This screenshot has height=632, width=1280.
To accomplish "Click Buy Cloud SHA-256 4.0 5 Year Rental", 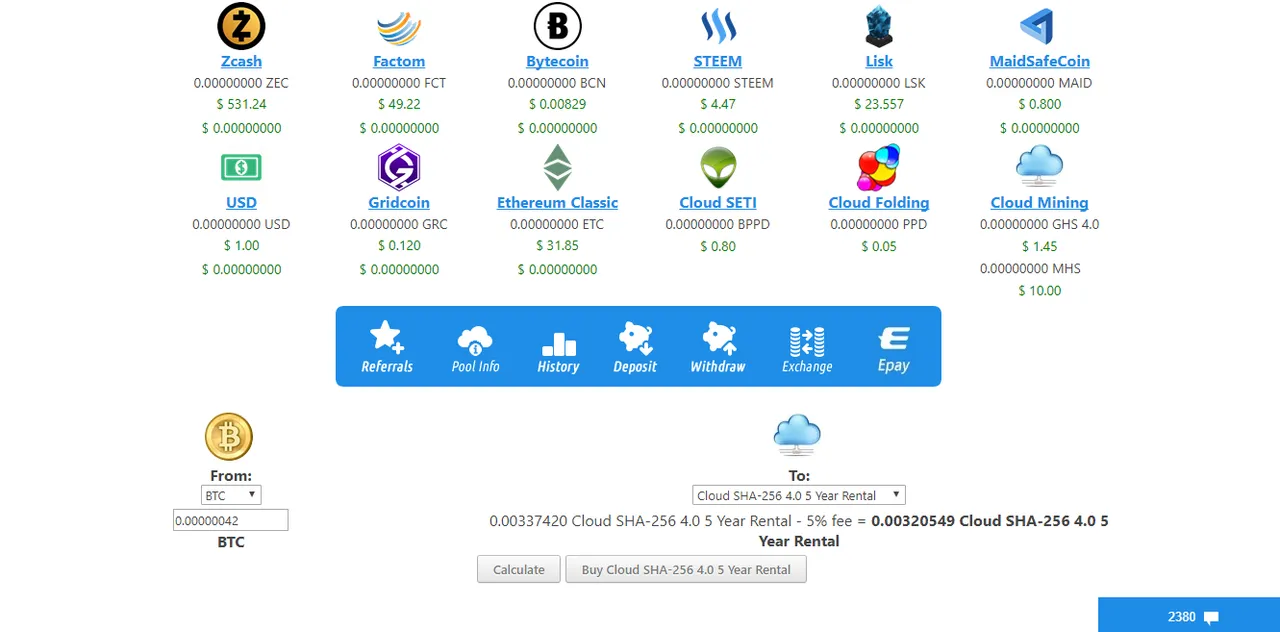I will click(x=686, y=569).
